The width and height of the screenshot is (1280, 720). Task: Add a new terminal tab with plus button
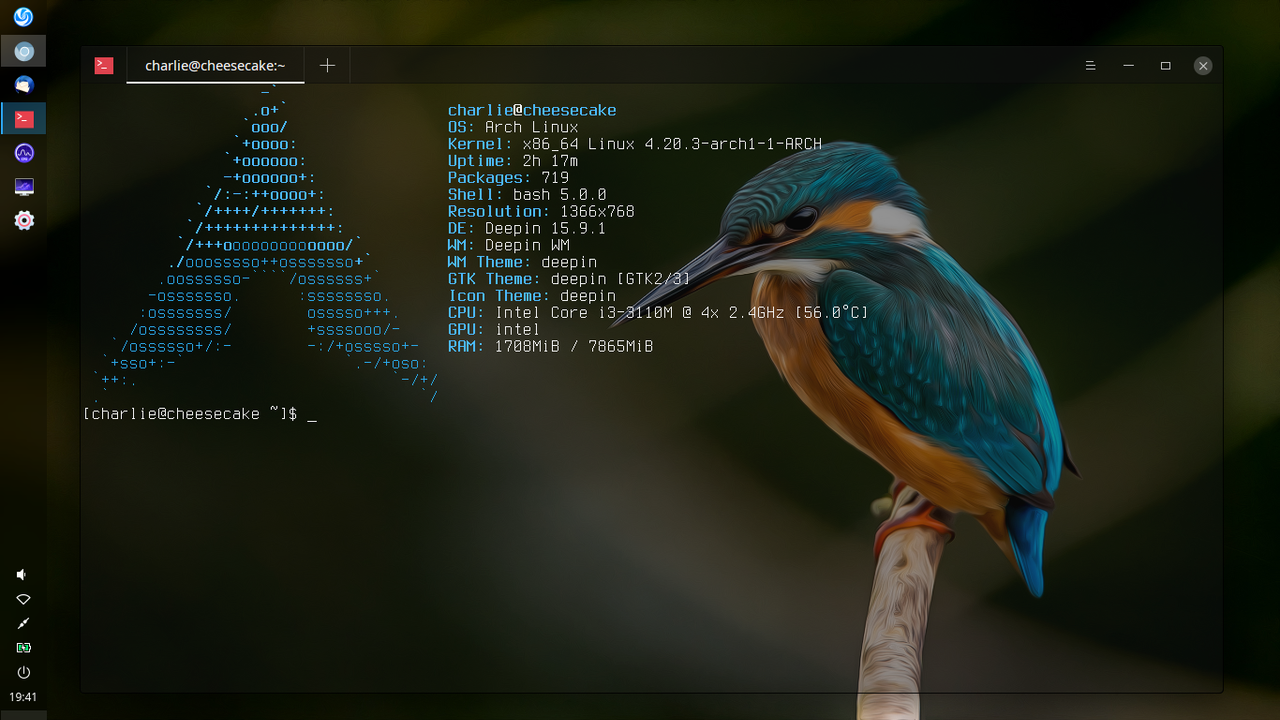coord(327,65)
